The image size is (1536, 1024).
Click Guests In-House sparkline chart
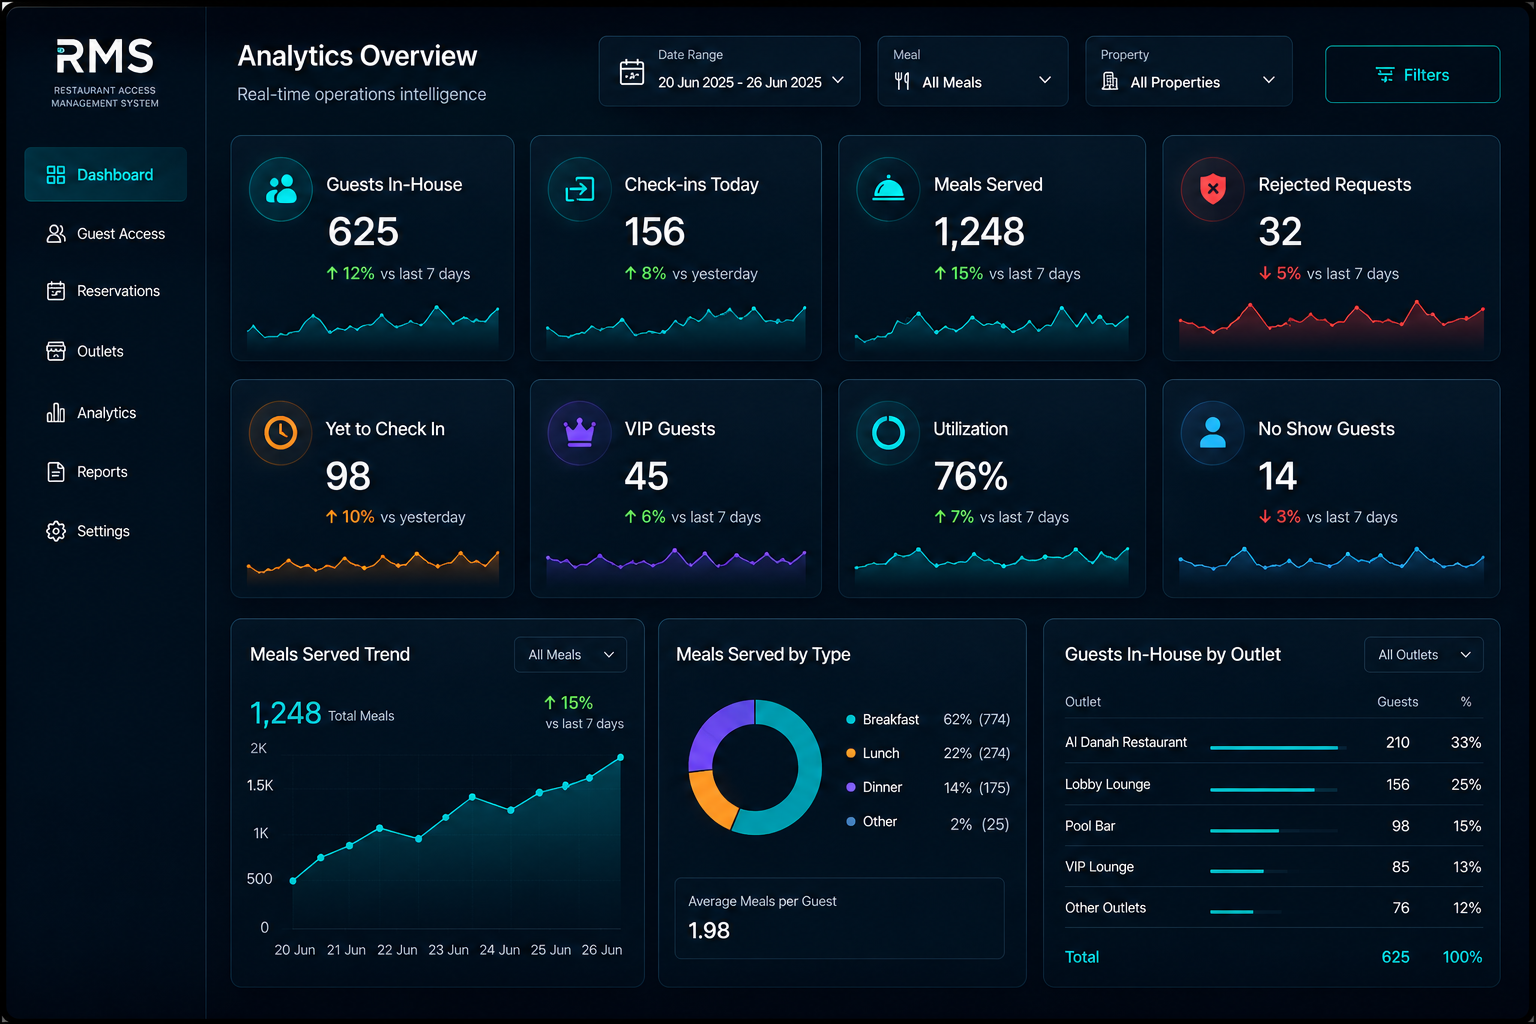coord(373,328)
